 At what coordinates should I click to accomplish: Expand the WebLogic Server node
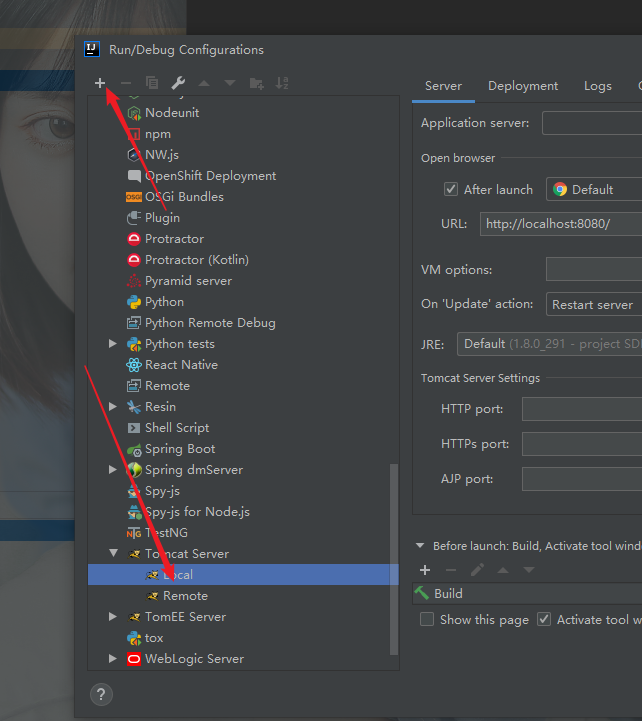pyautogui.click(x=113, y=658)
